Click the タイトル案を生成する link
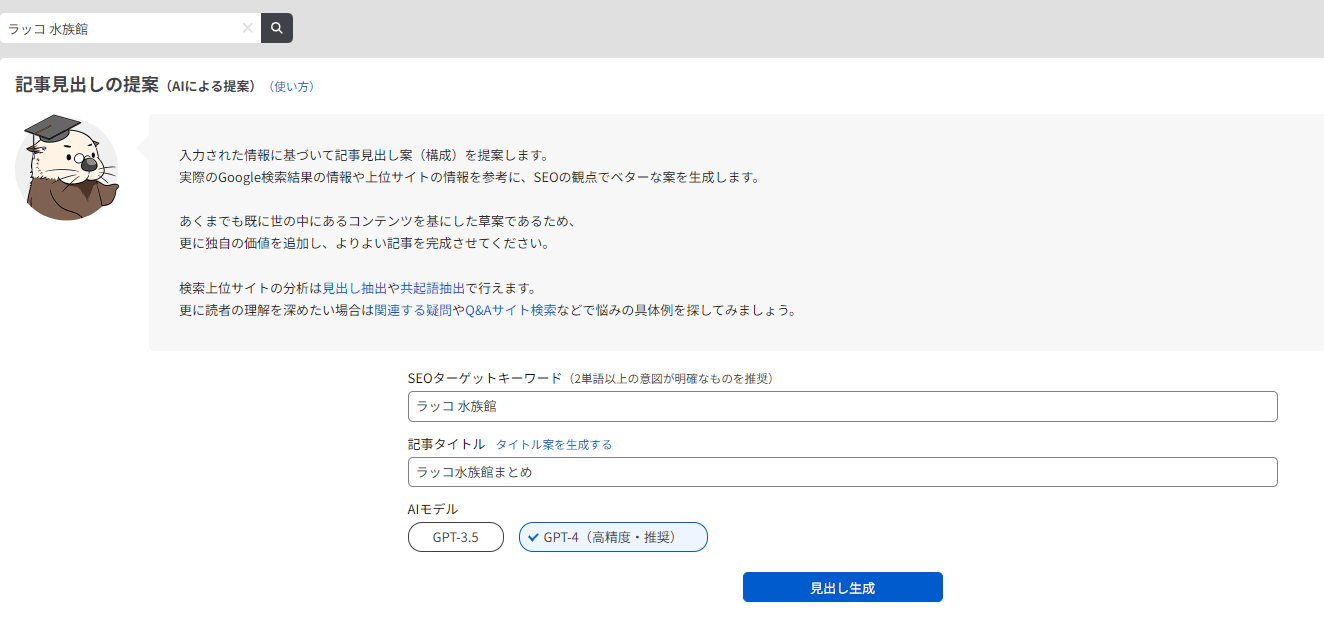Screen dimensions: 1324x622 pos(554,445)
